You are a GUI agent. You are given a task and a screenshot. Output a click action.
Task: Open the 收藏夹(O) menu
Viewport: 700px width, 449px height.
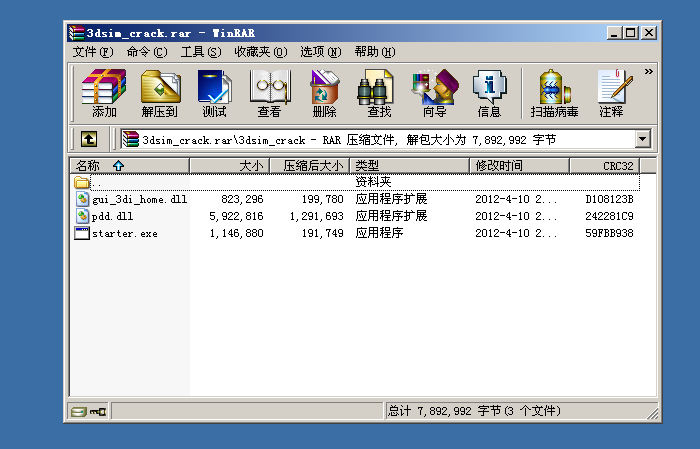[x=261, y=52]
